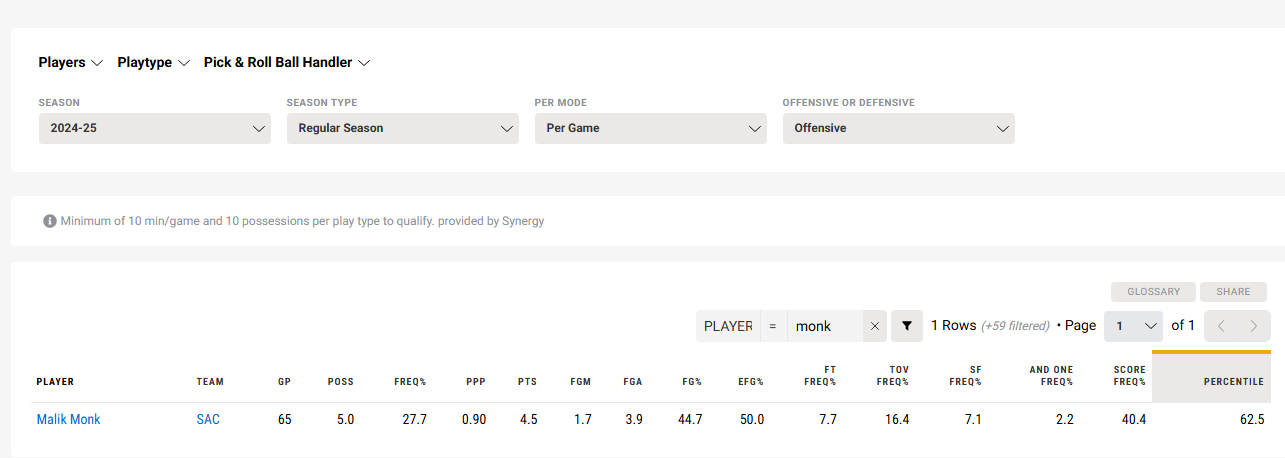
Task: Open the SAC team link
Action: [208, 420]
